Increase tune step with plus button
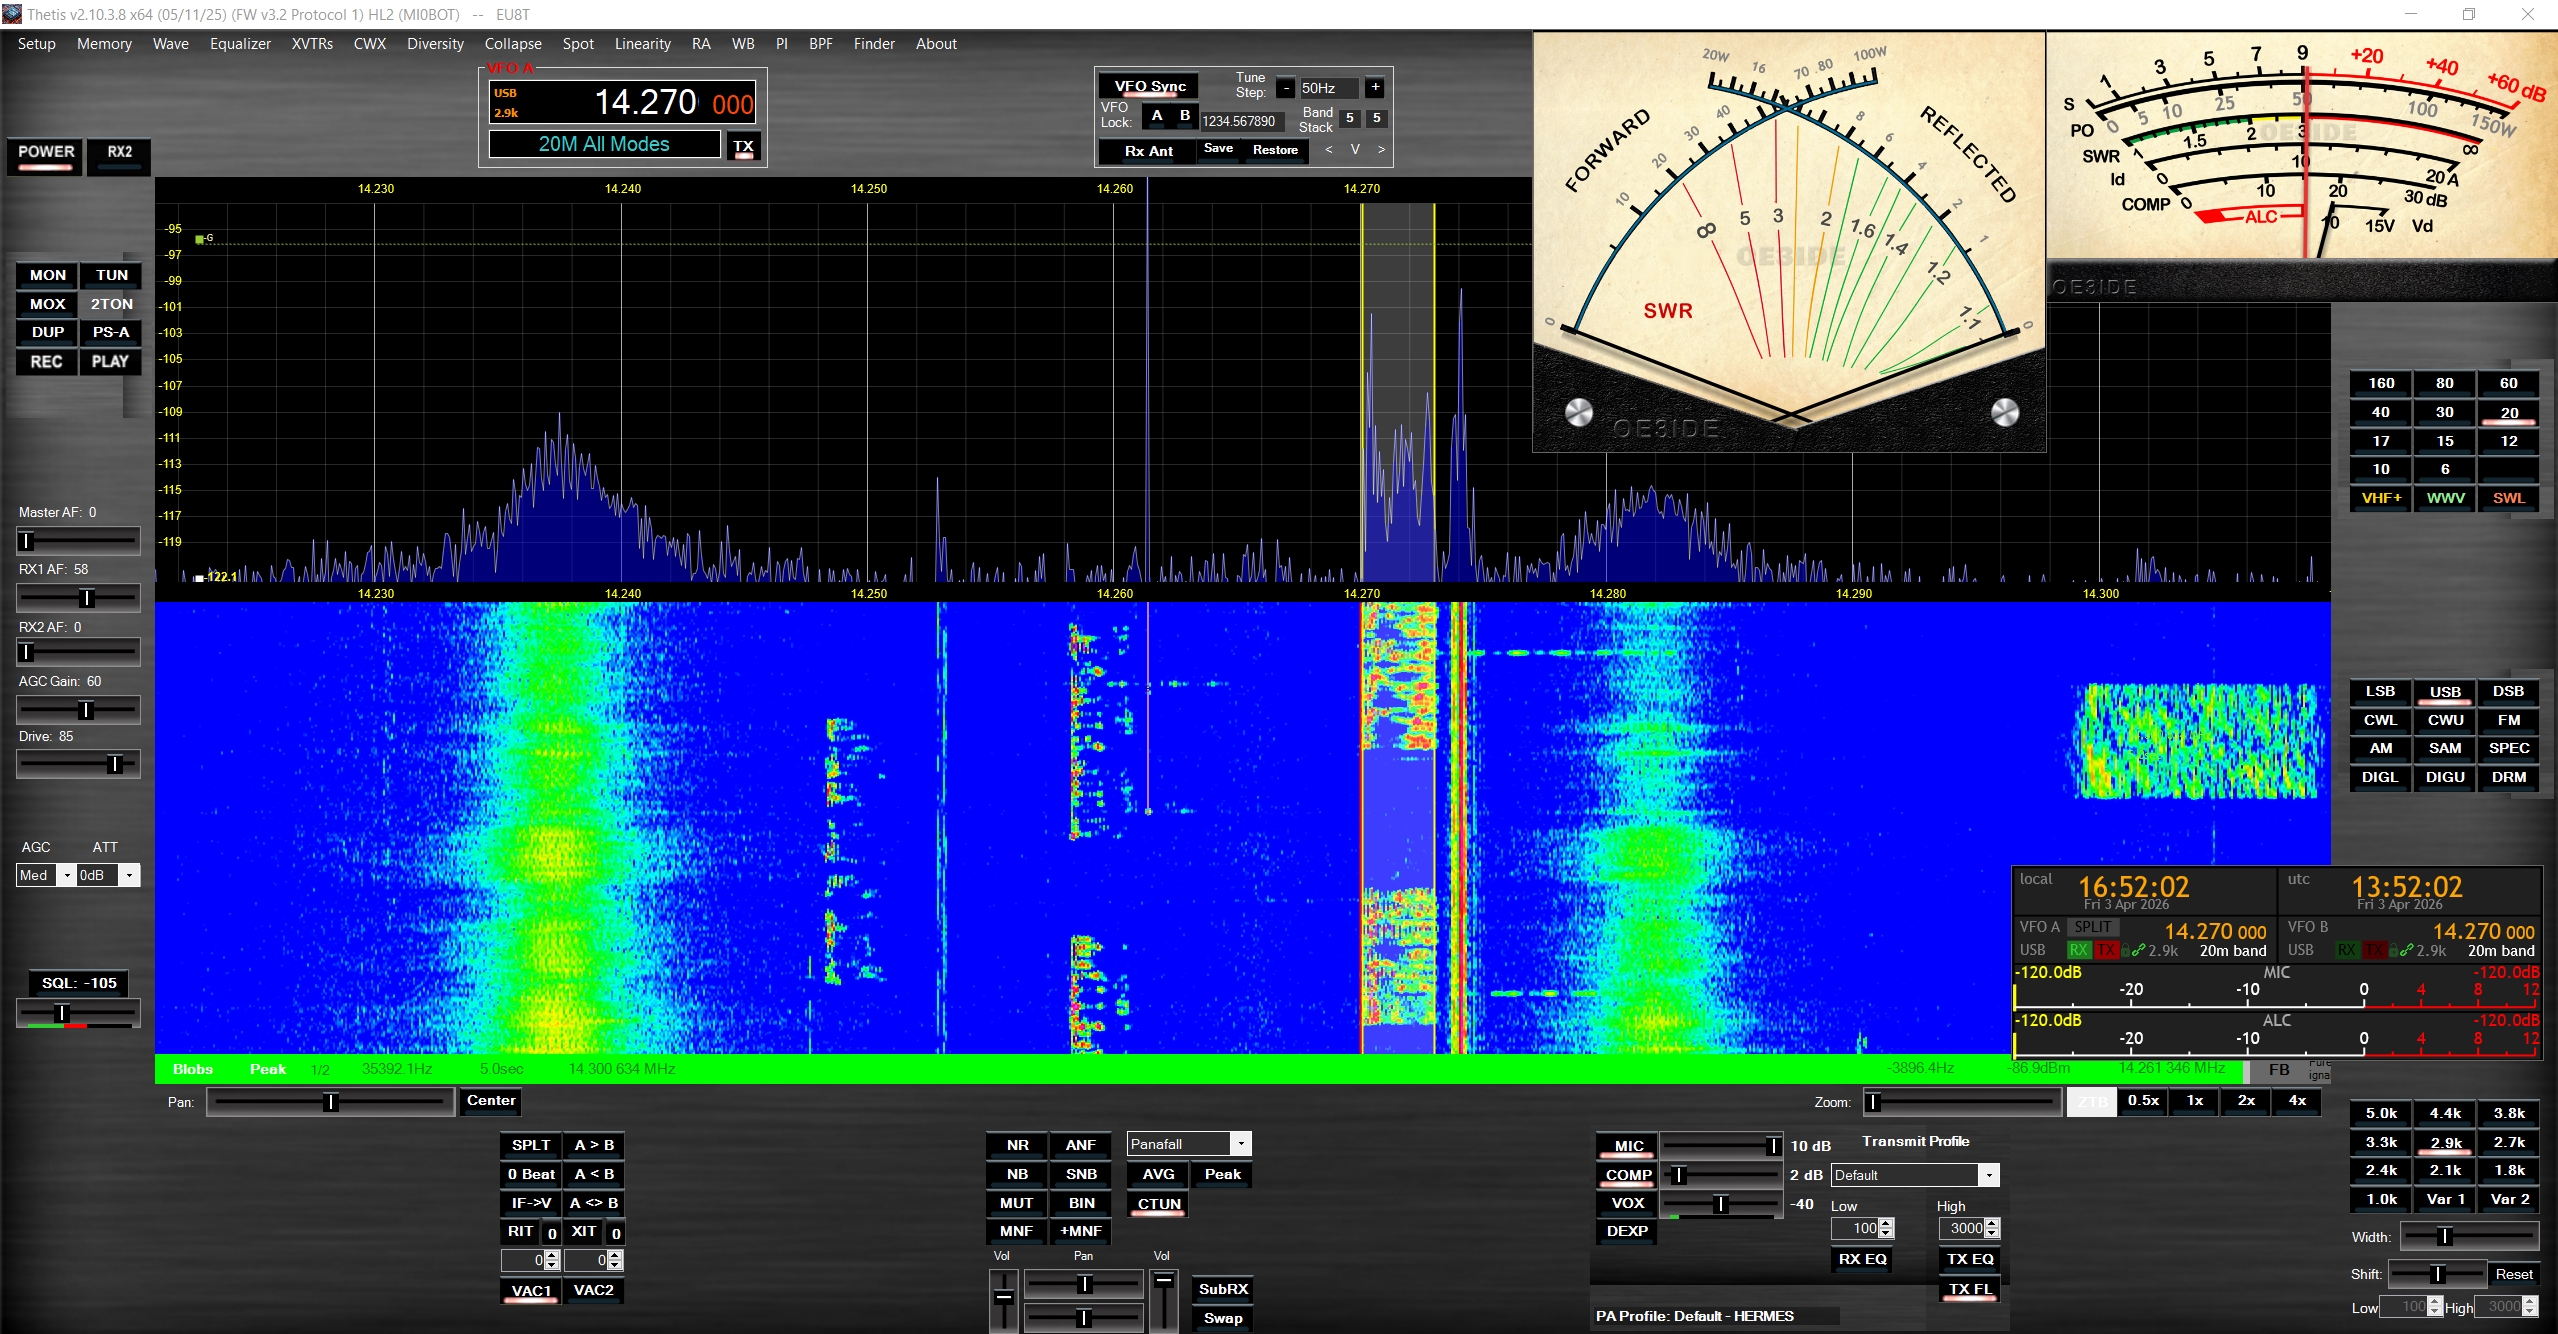 point(1375,88)
